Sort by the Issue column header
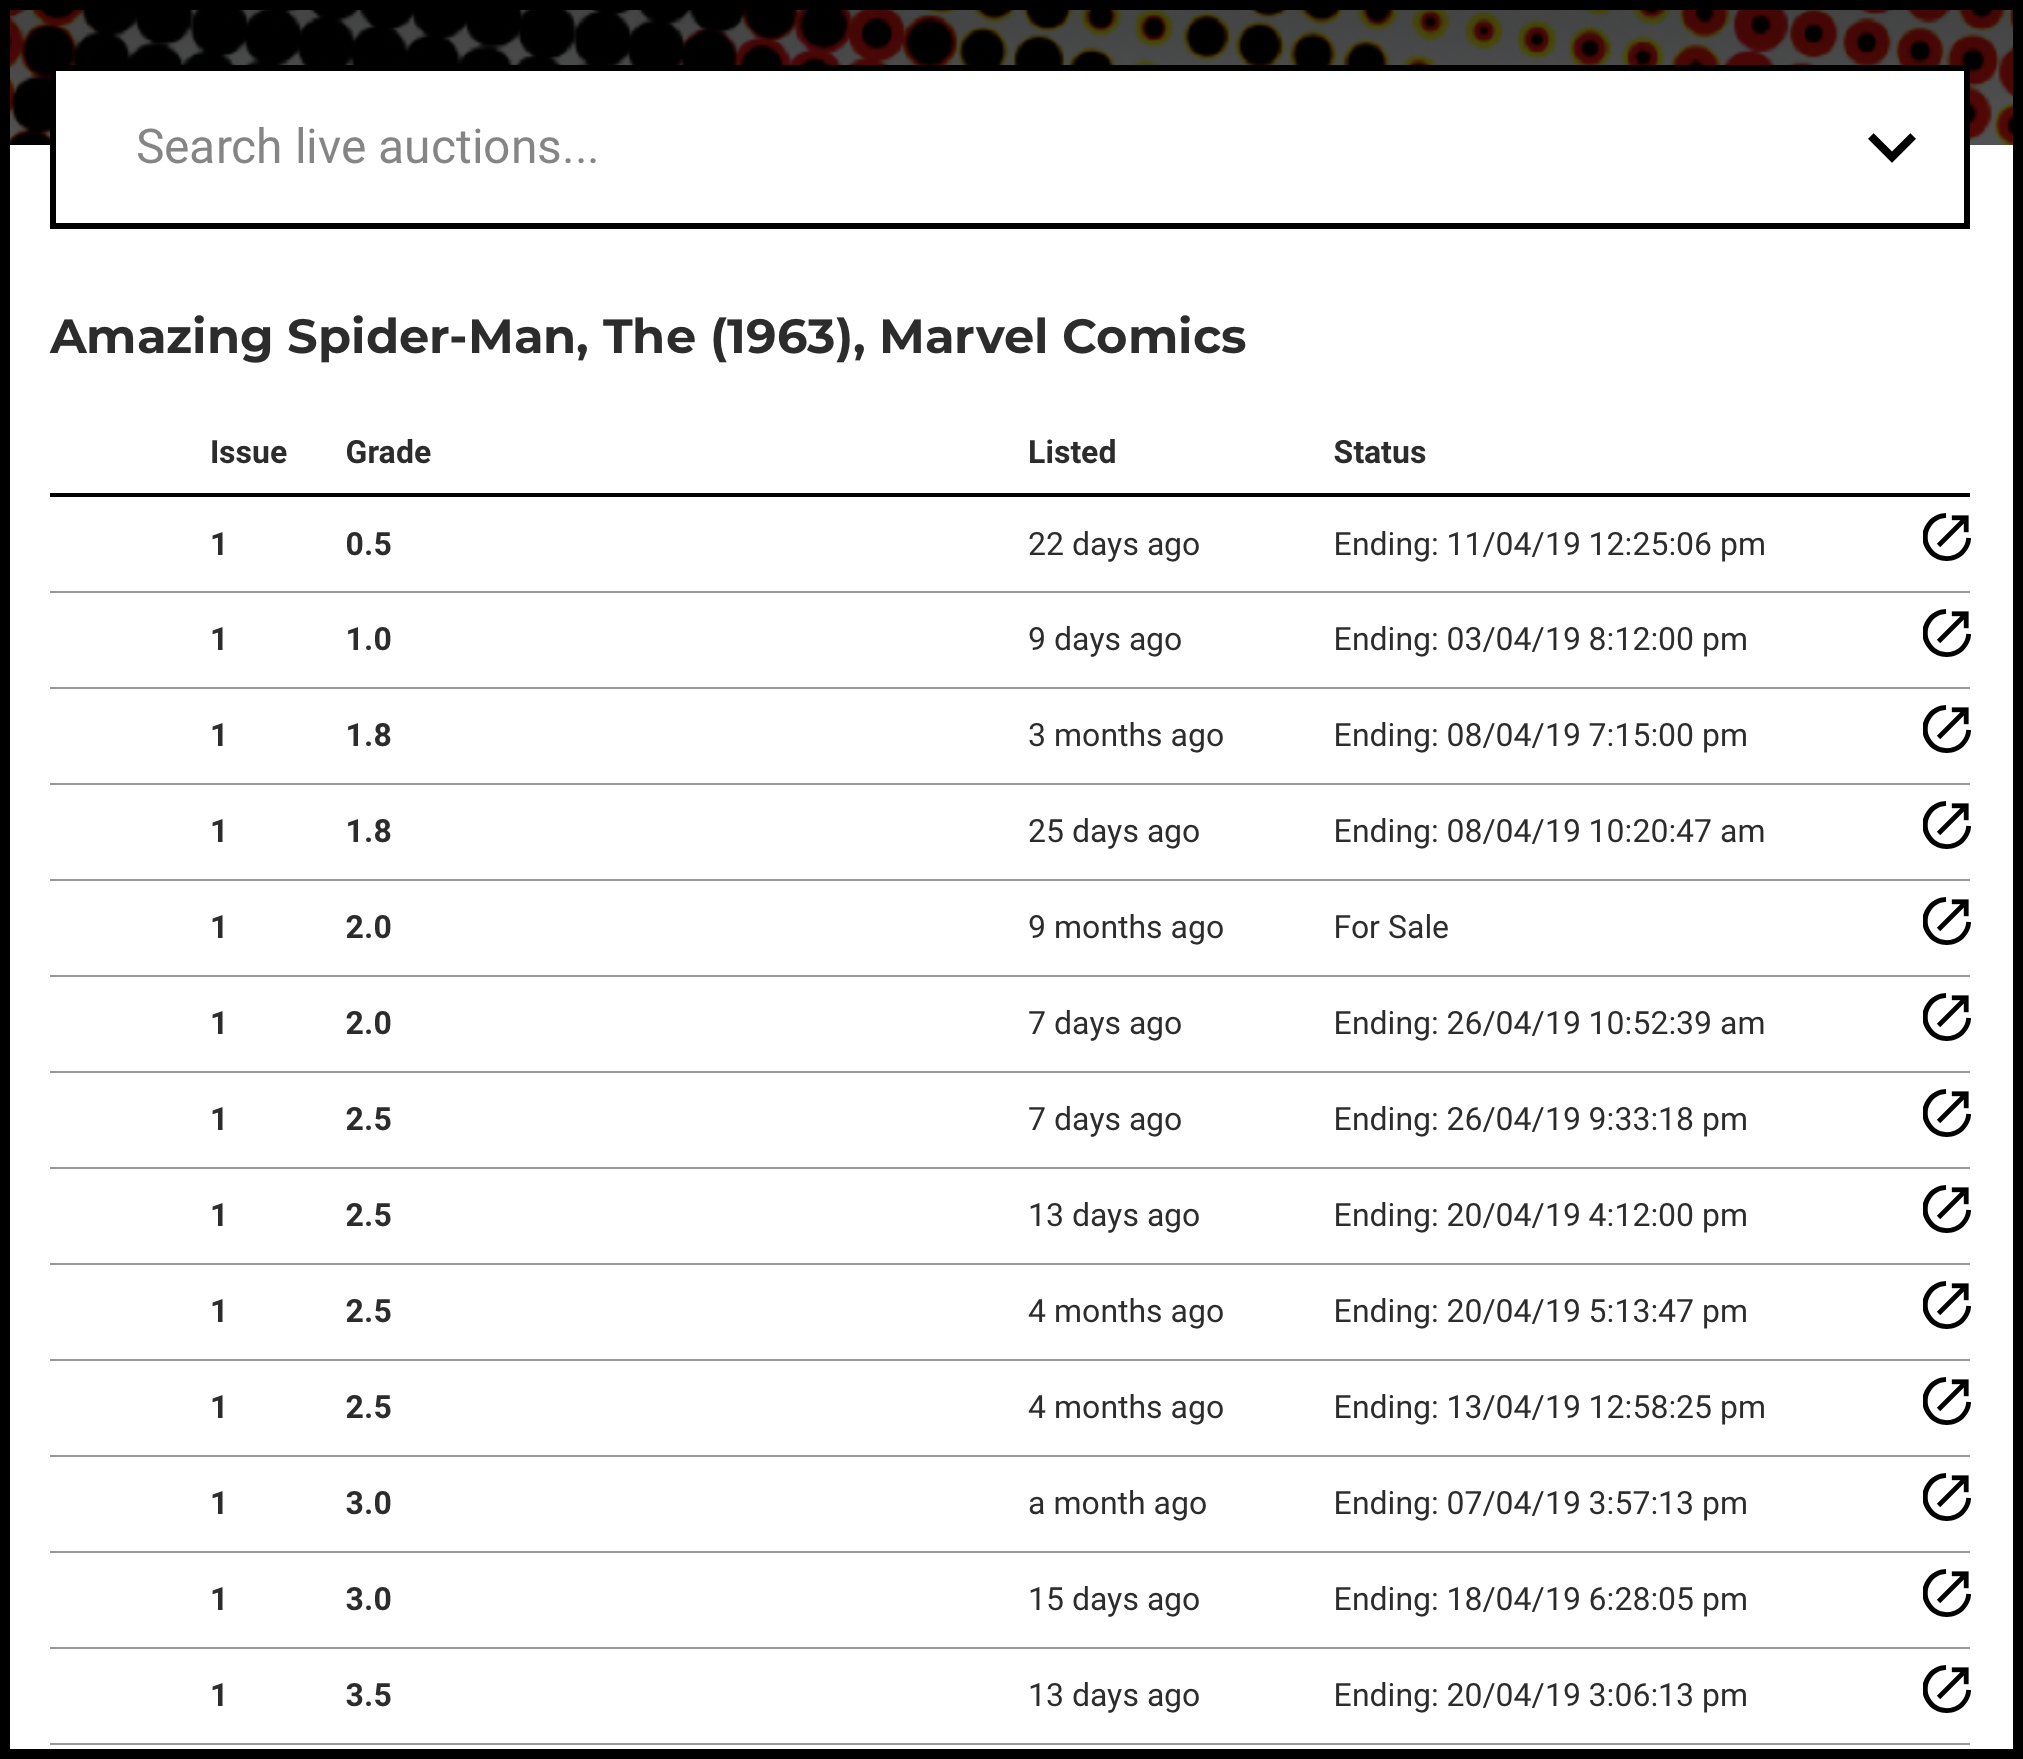This screenshot has height=1759, width=2023. pos(248,452)
